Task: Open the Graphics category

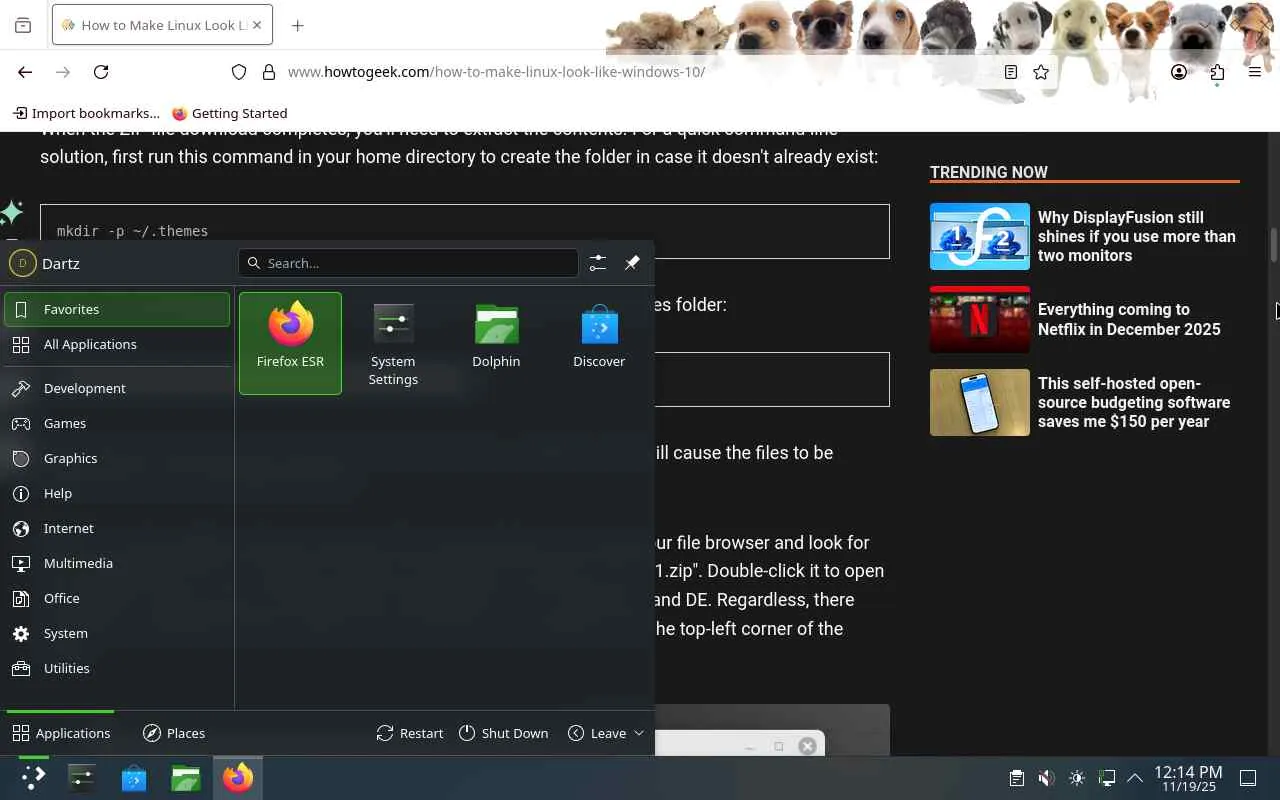Action: tap(117, 458)
